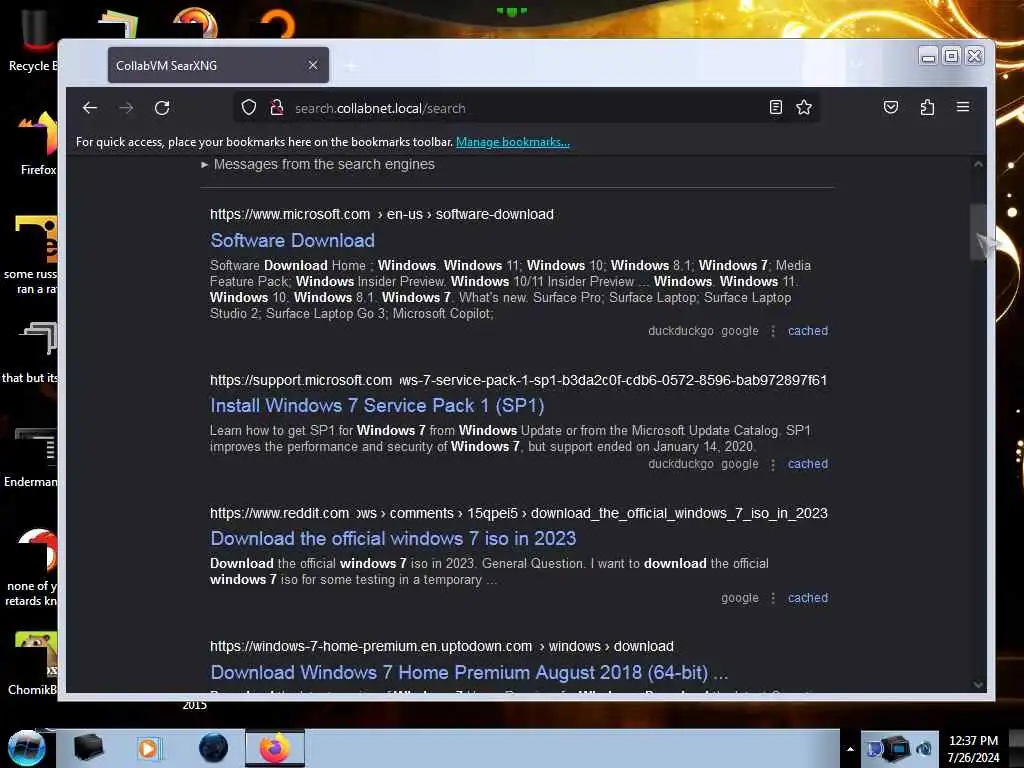Open the Software Download result
1024x768 pixels.
pos(293,240)
